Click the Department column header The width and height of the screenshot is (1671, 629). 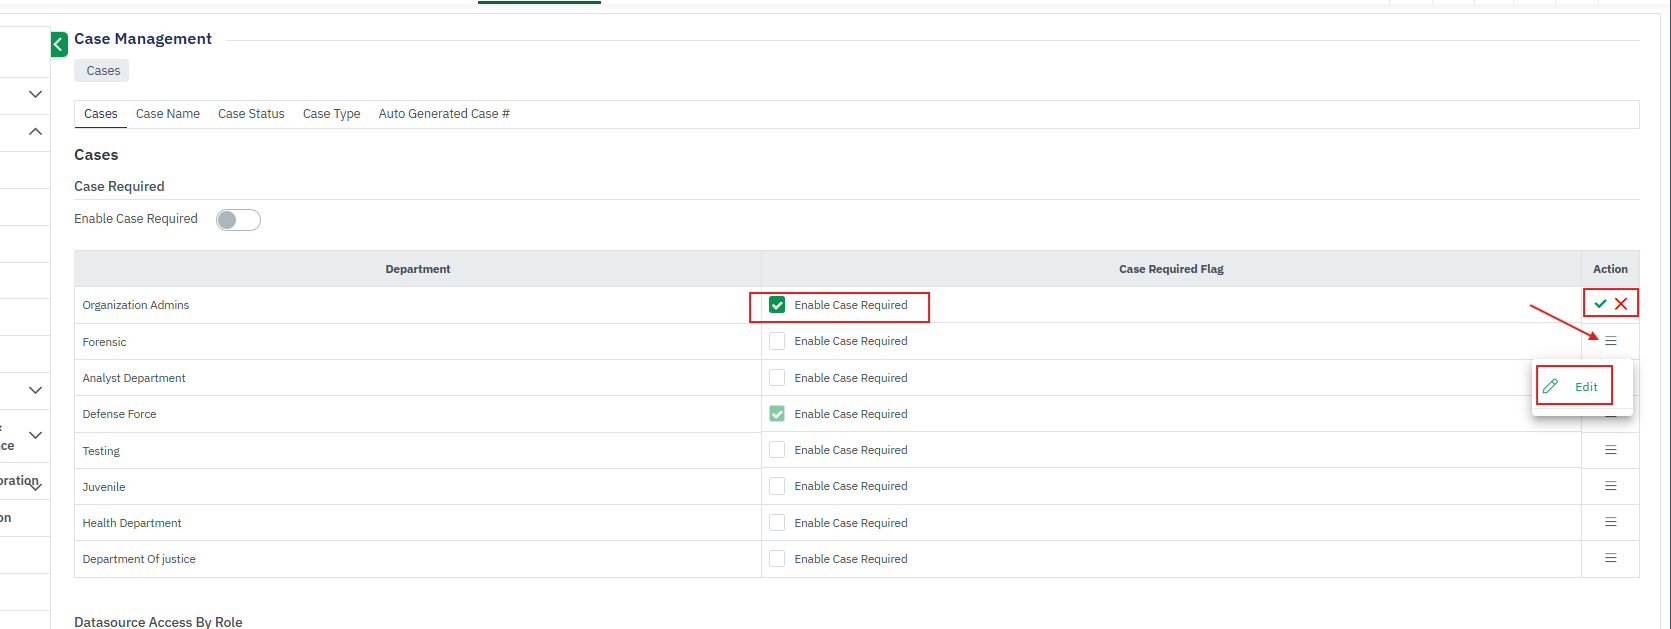[x=418, y=269]
